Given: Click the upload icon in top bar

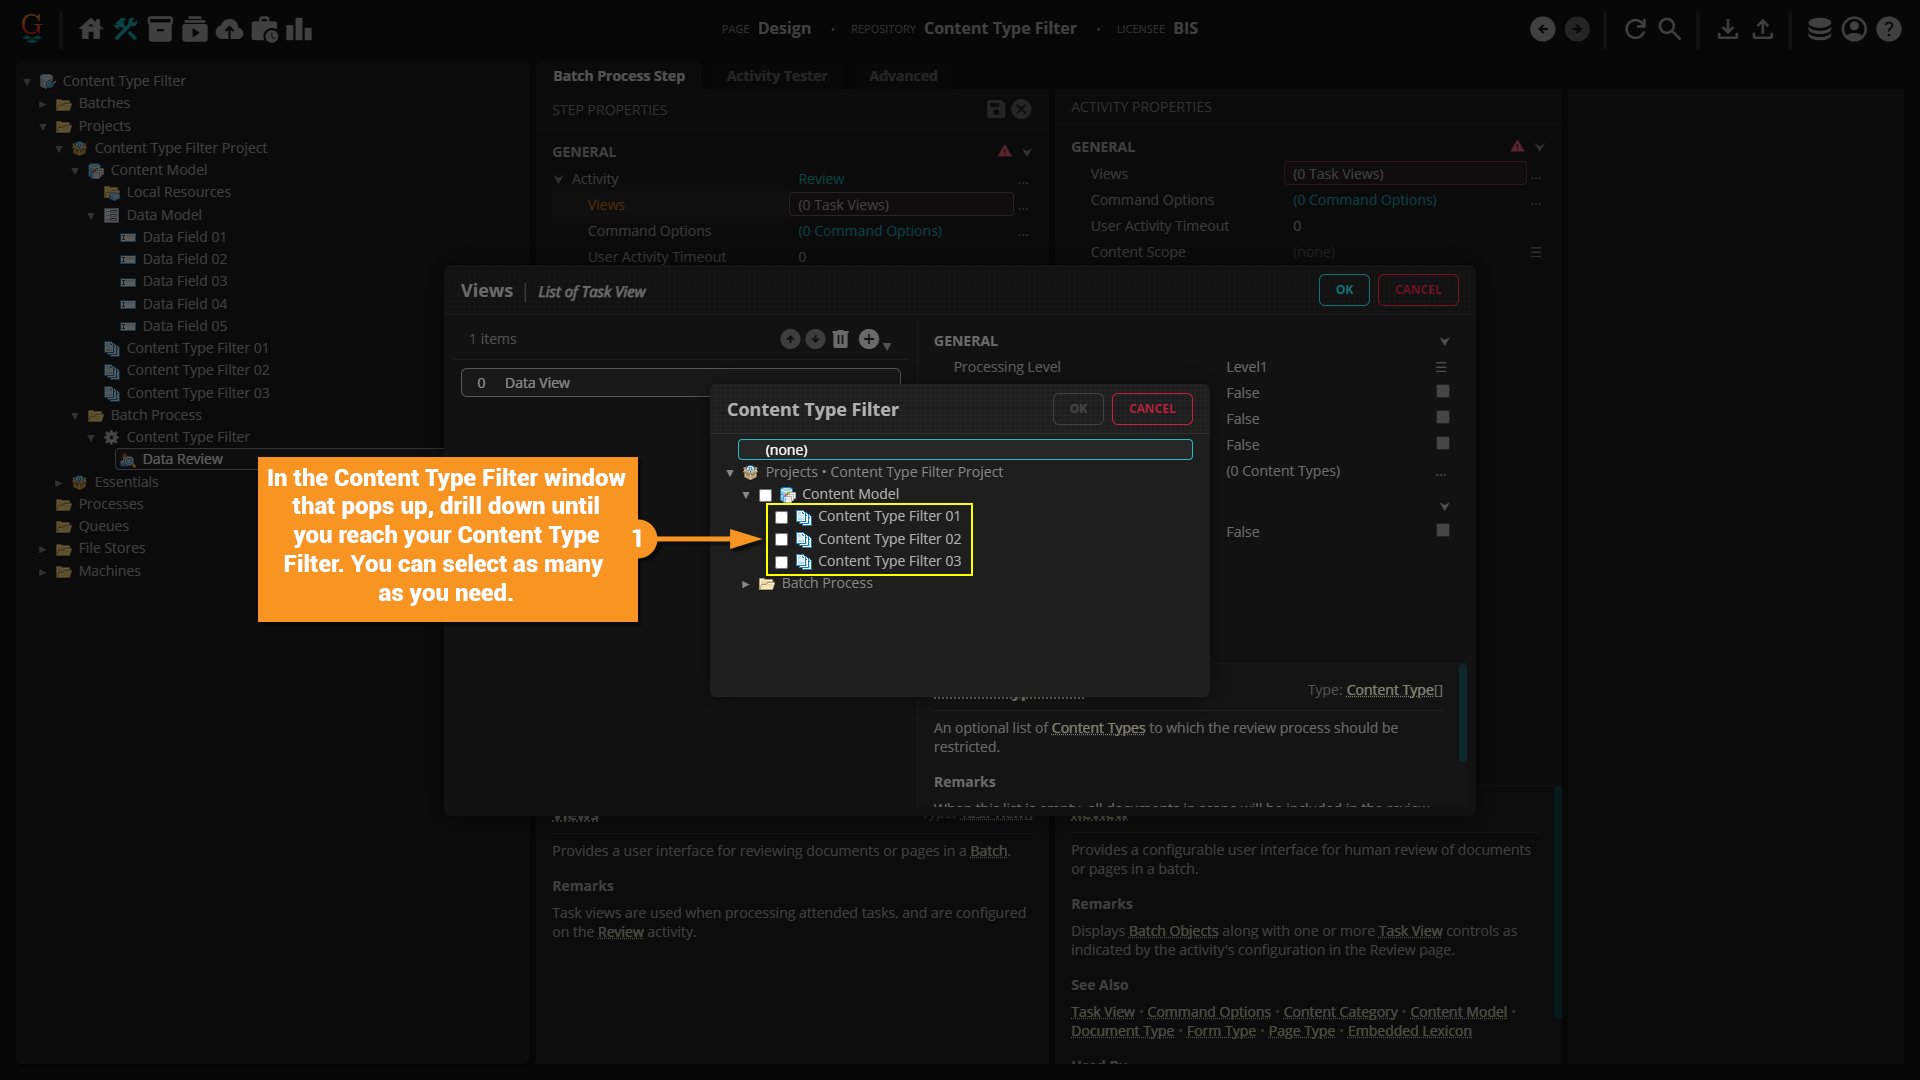Looking at the screenshot, I should pyautogui.click(x=1763, y=29).
